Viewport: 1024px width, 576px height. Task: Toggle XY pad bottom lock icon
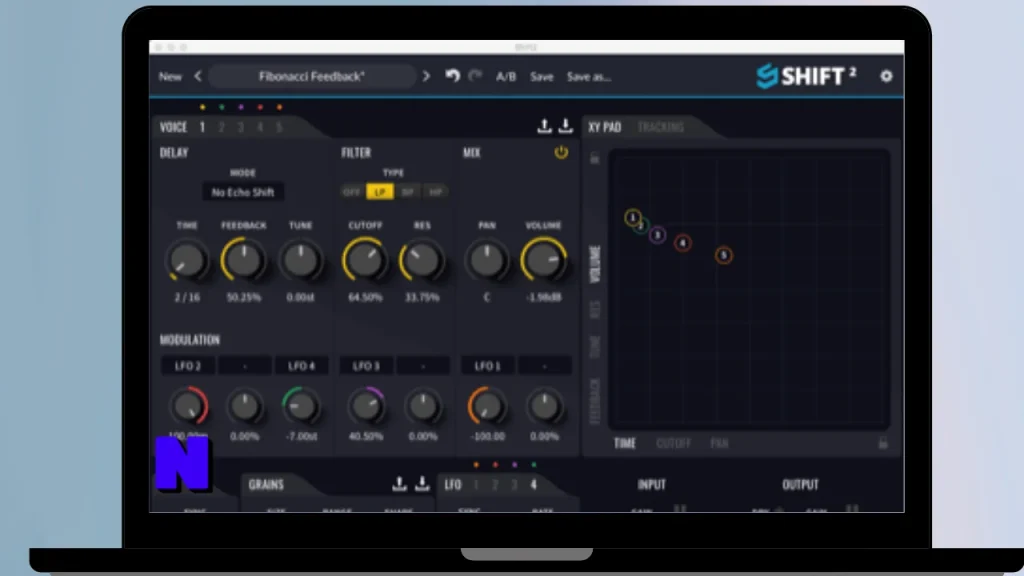[882, 443]
